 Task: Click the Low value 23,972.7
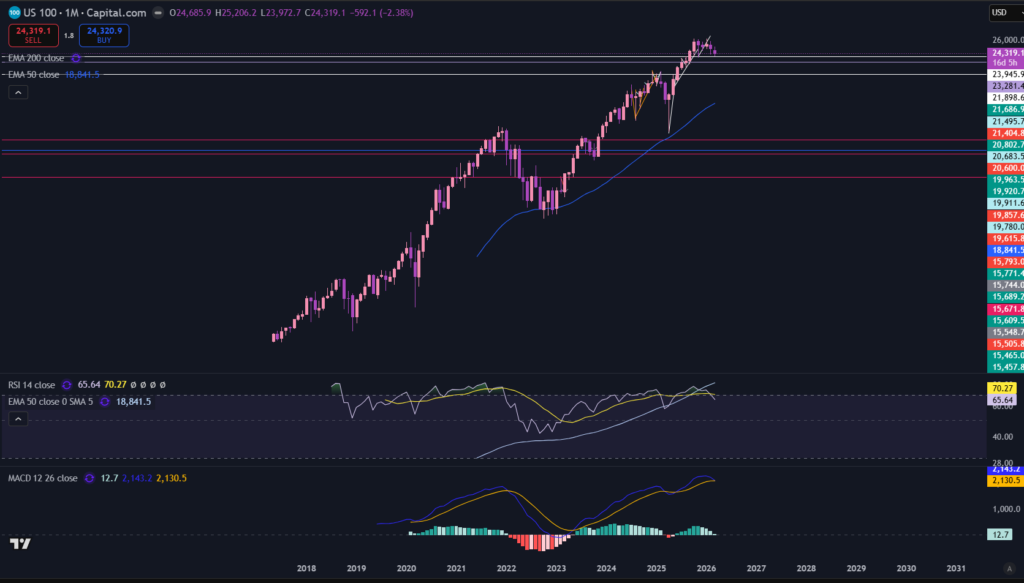click(x=281, y=12)
